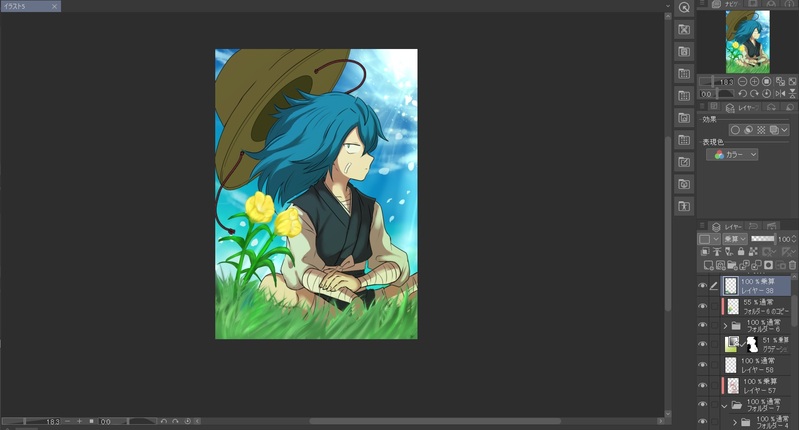Click lock transparent pixels checker icon
This screenshot has height=430, width=799.
coord(753,252)
